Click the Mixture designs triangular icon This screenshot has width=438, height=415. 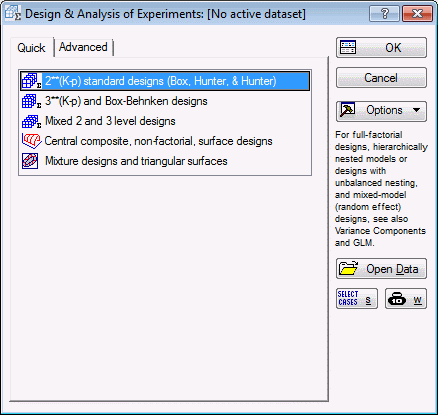(x=30, y=161)
